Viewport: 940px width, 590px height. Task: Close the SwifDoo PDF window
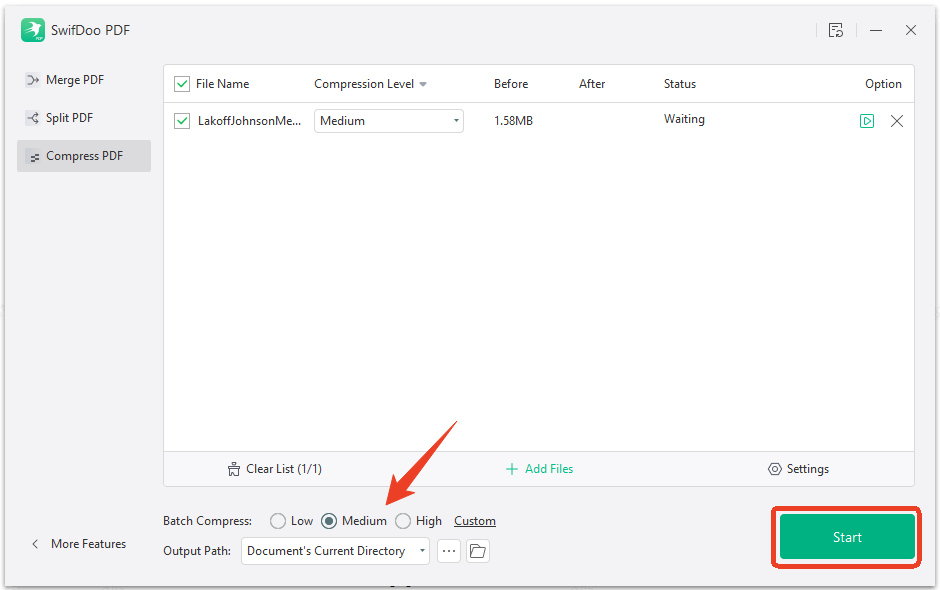pos(911,30)
